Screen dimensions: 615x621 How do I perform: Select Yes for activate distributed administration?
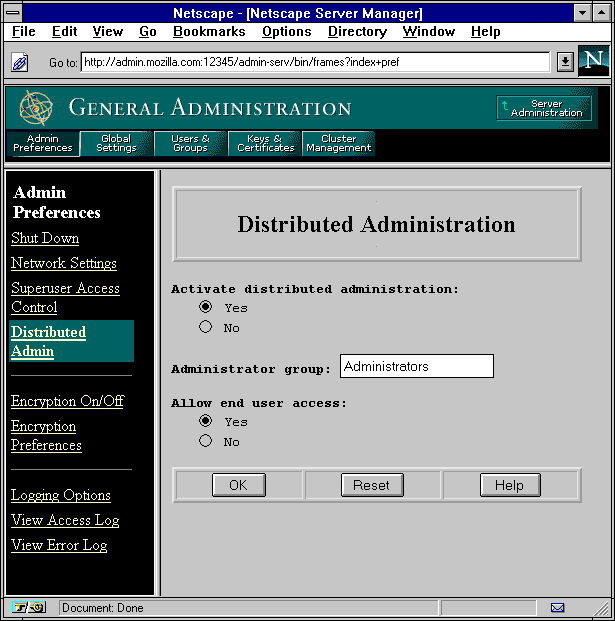tap(206, 307)
